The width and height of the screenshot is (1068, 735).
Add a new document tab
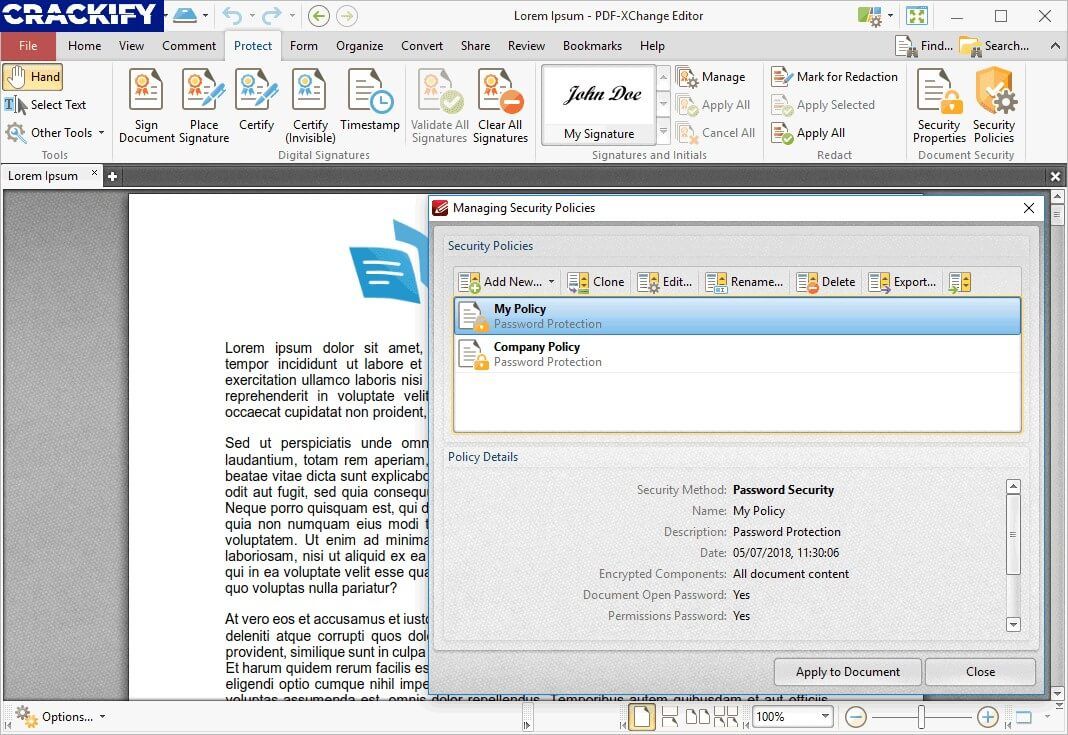pyautogui.click(x=112, y=176)
